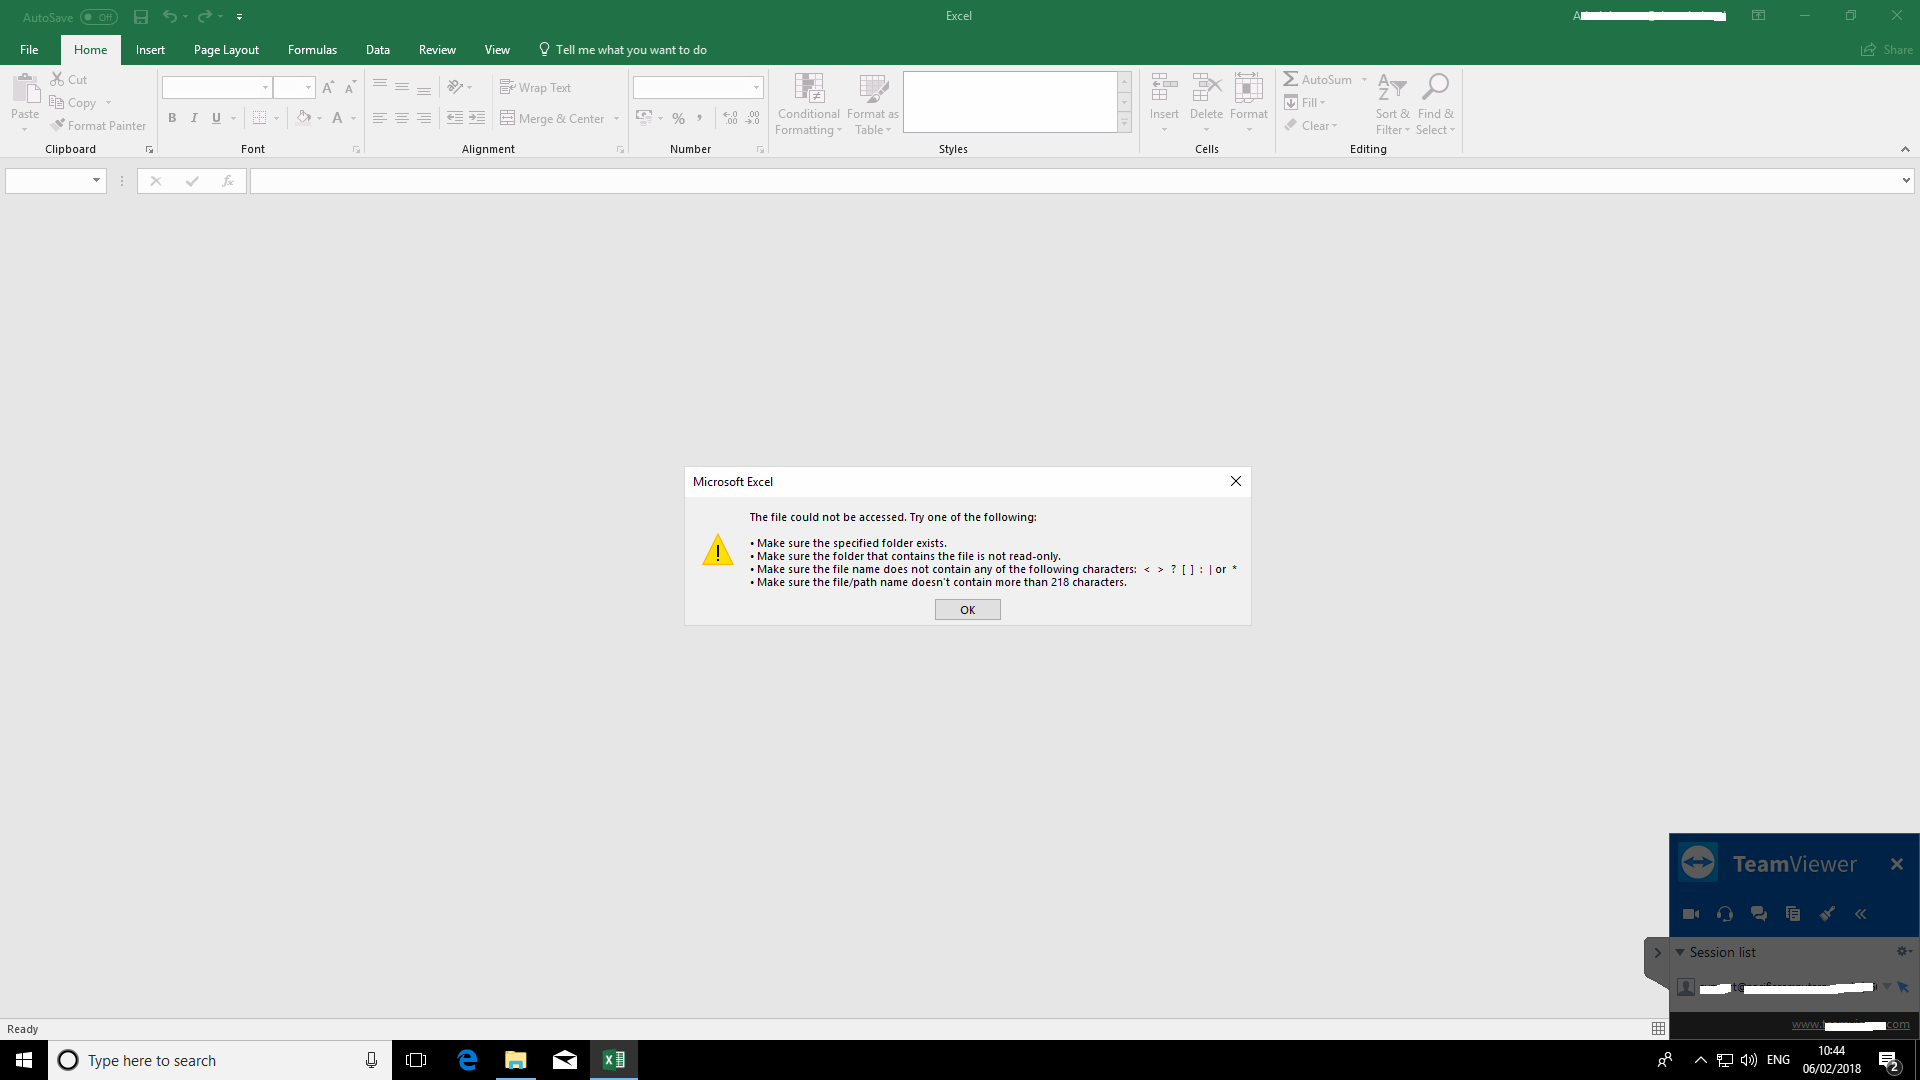The image size is (1920, 1080).
Task: Open the number format dropdown
Action: [756, 88]
